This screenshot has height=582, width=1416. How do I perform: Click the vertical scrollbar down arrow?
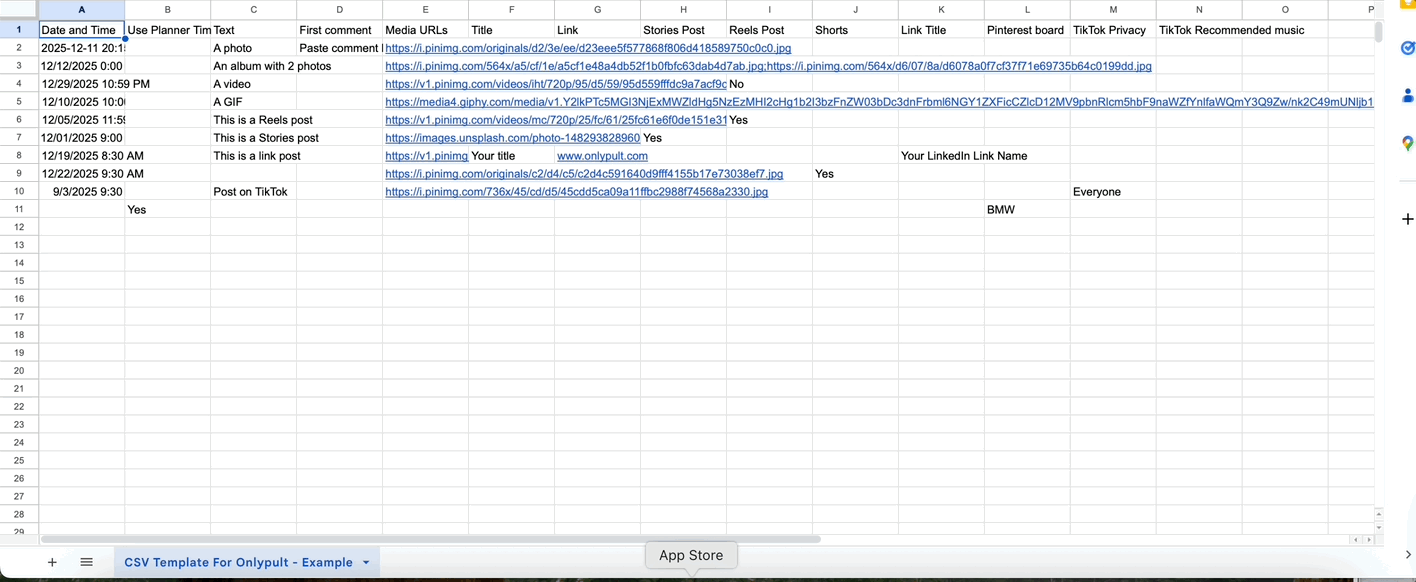click(x=1378, y=527)
